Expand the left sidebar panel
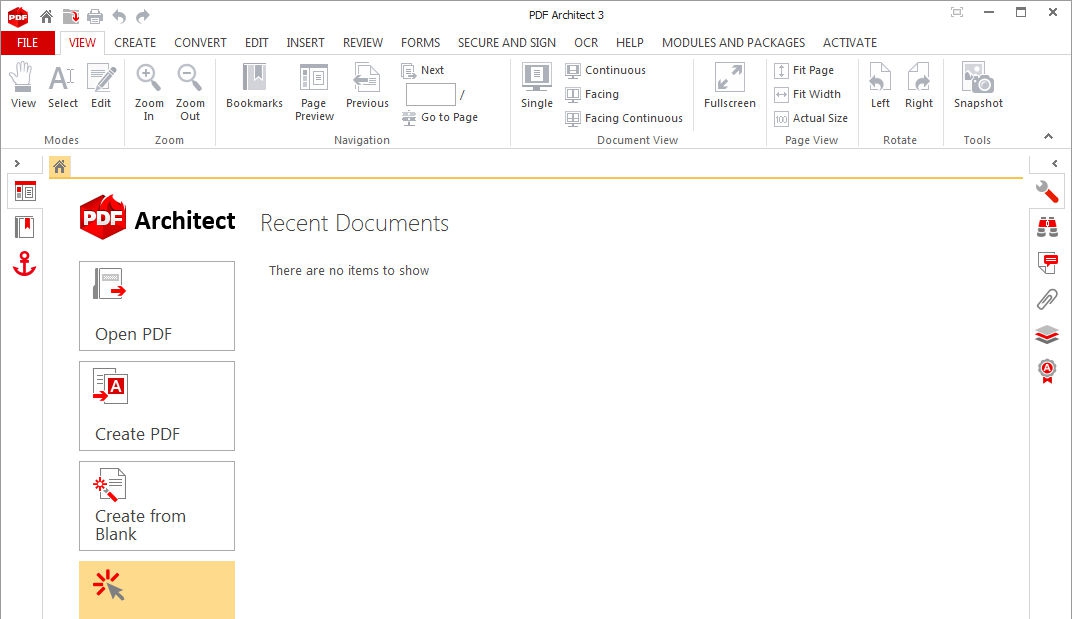 pos(19,162)
